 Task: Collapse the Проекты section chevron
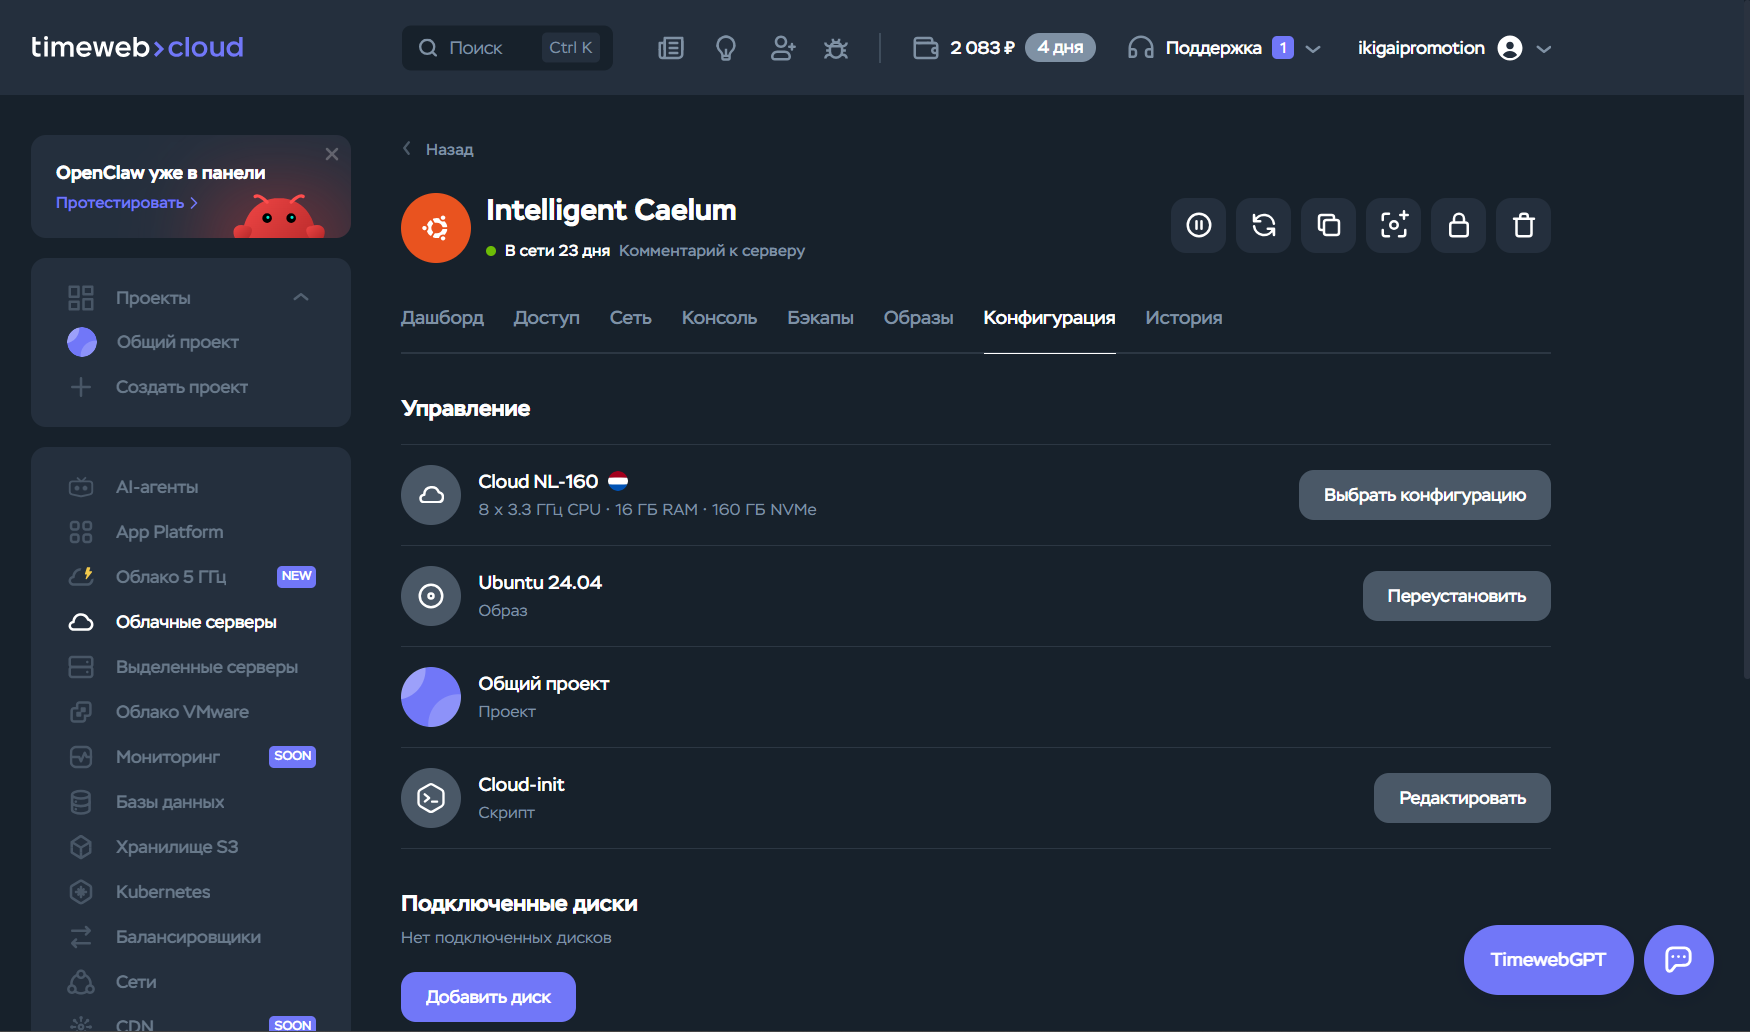coord(301,297)
